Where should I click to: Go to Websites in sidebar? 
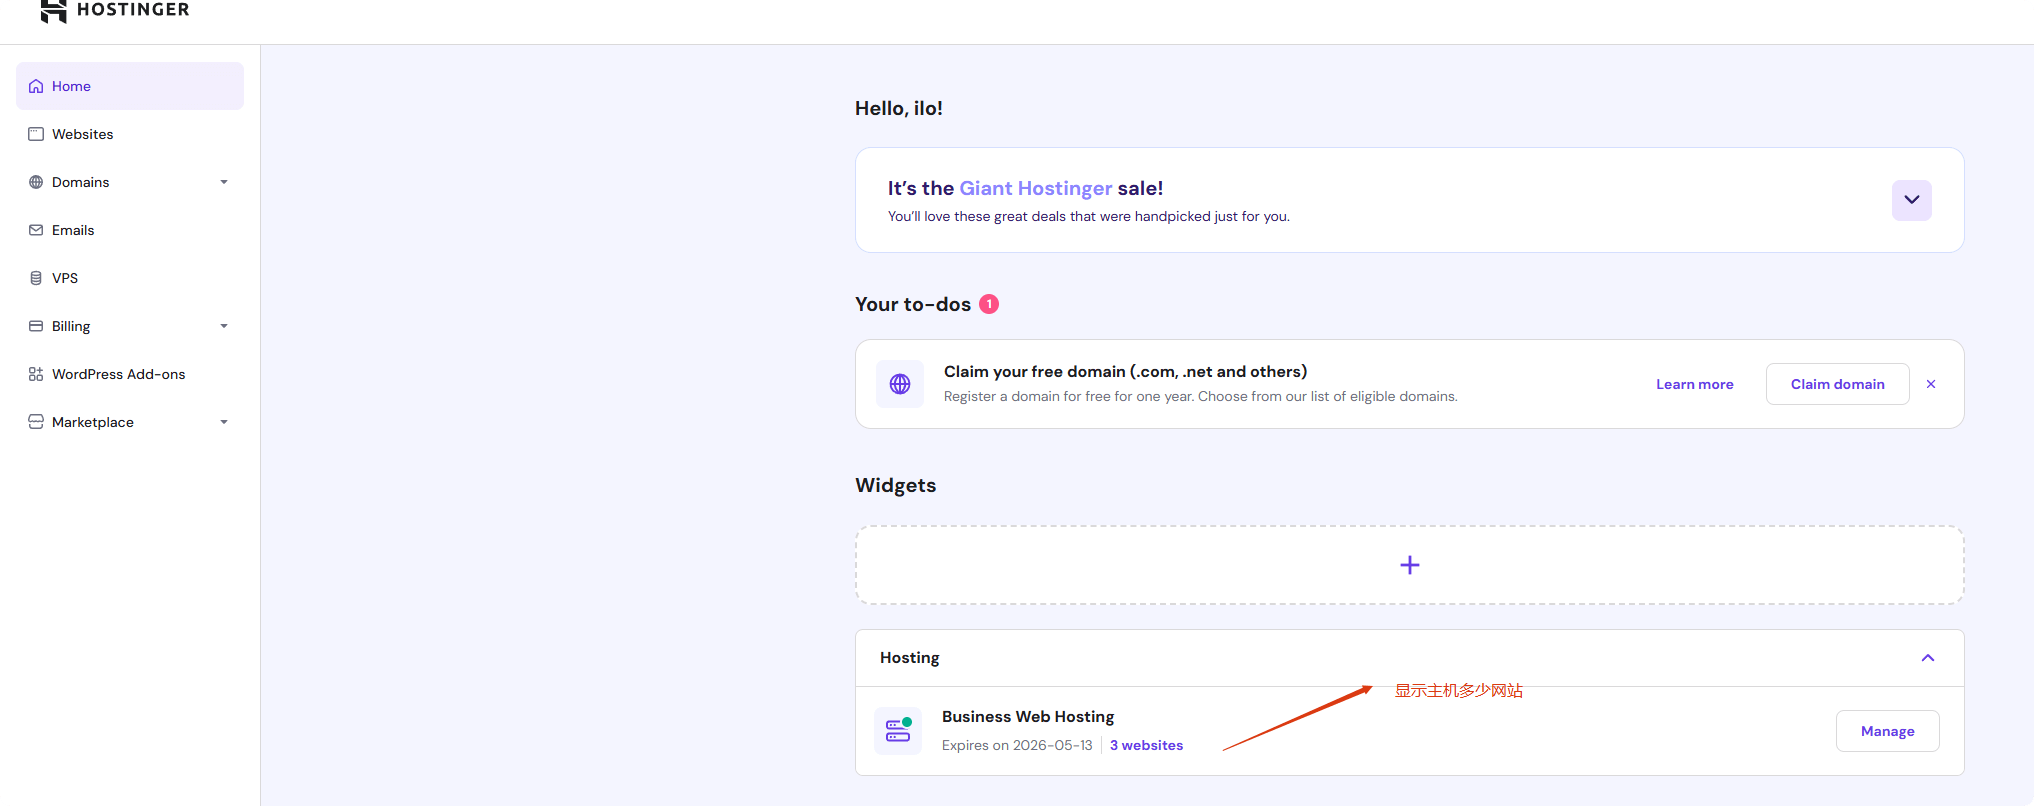pos(130,134)
